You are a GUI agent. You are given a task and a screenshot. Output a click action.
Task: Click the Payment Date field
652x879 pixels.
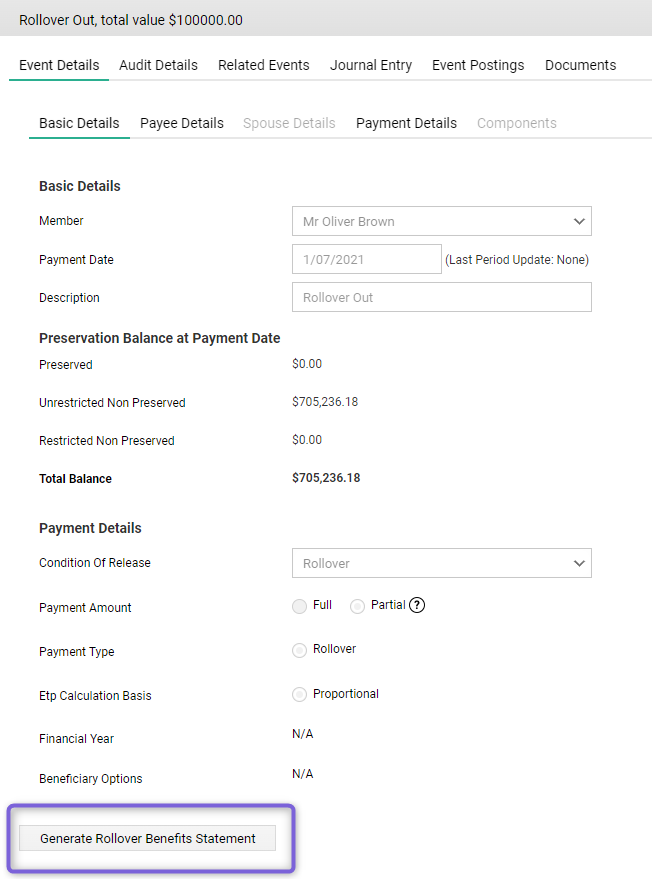coord(366,259)
